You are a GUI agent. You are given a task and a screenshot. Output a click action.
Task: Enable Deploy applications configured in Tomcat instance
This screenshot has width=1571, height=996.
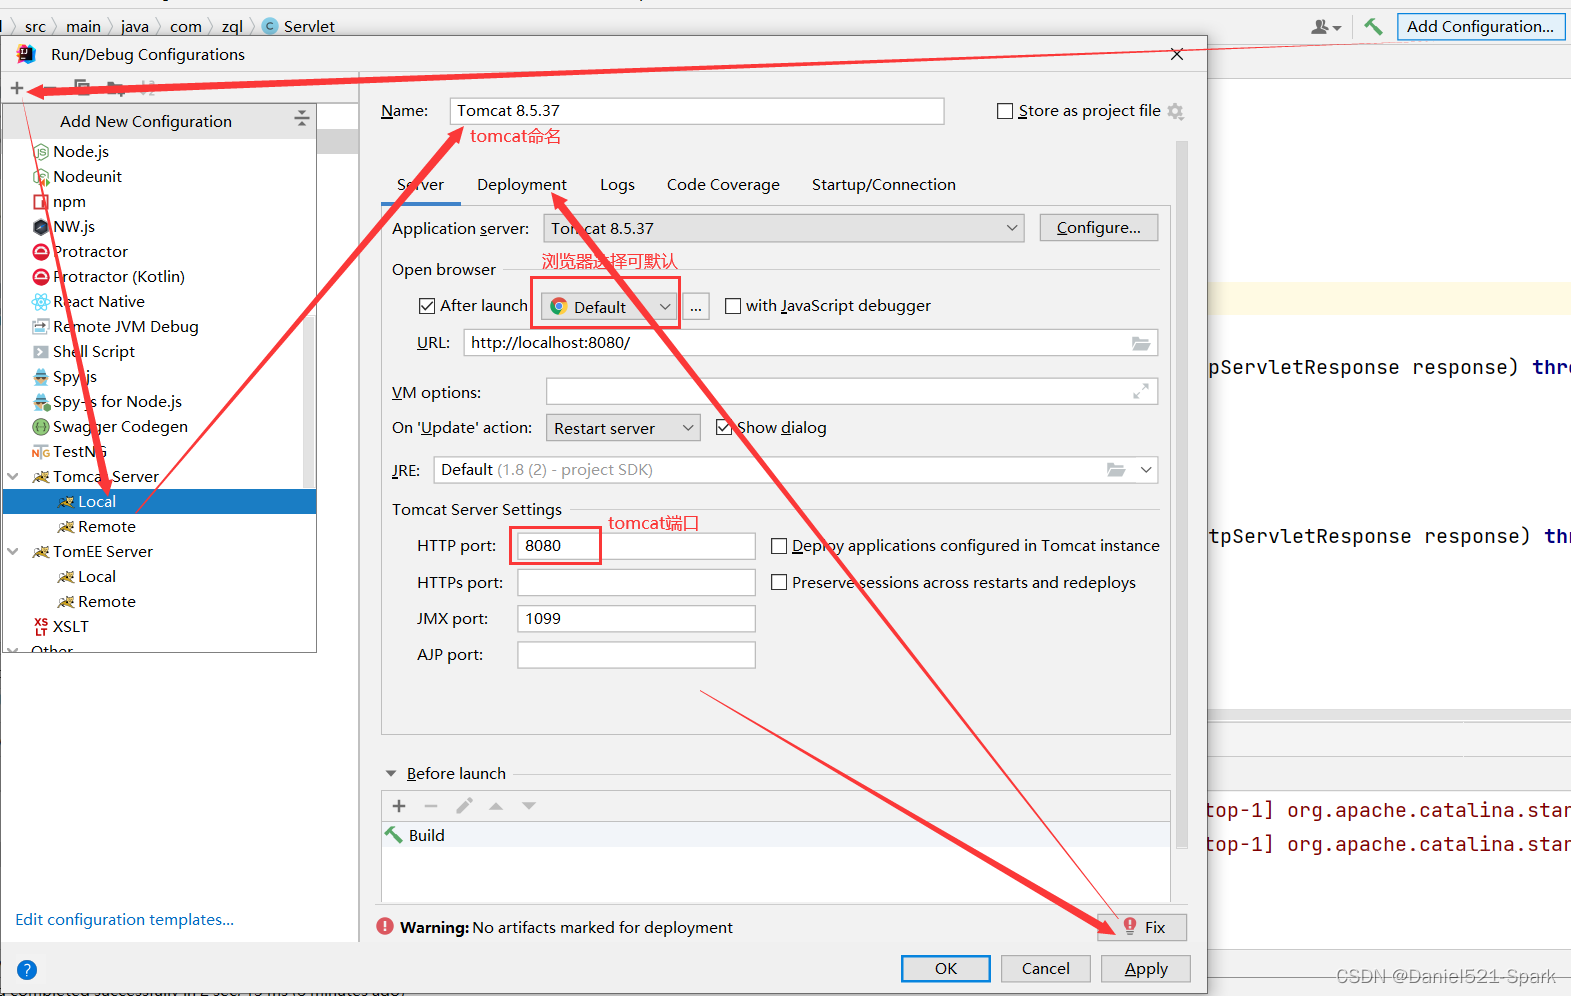(x=779, y=546)
